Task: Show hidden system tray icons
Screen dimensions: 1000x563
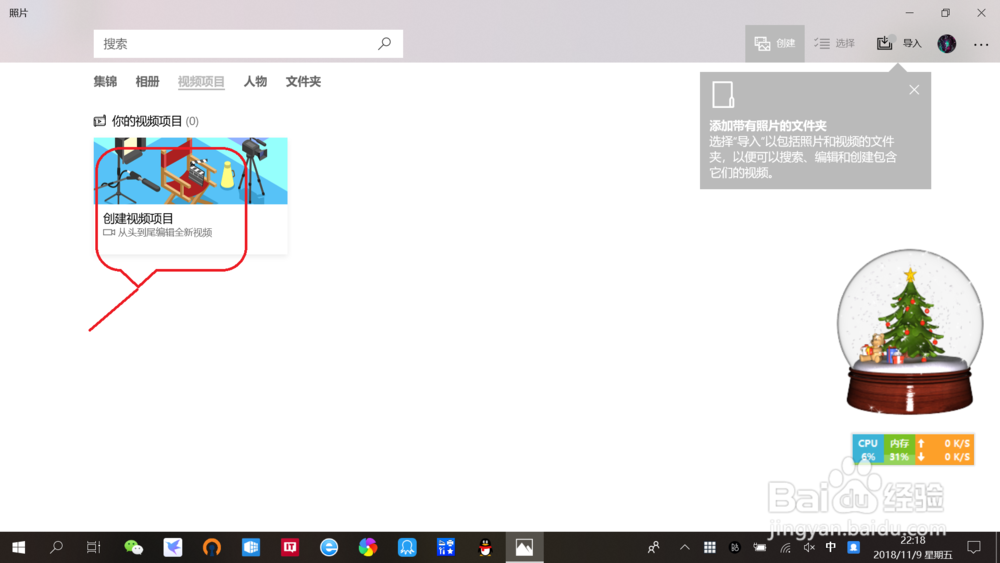Action: tap(684, 547)
